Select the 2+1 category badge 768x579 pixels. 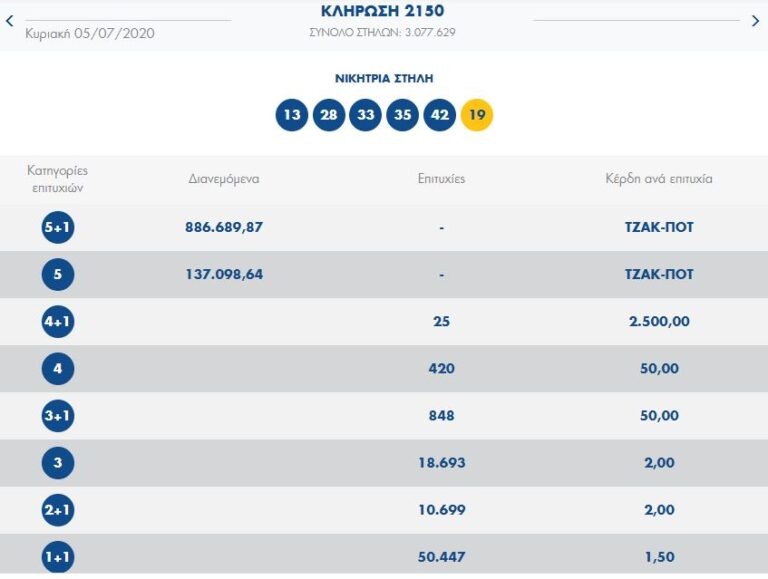(58, 510)
